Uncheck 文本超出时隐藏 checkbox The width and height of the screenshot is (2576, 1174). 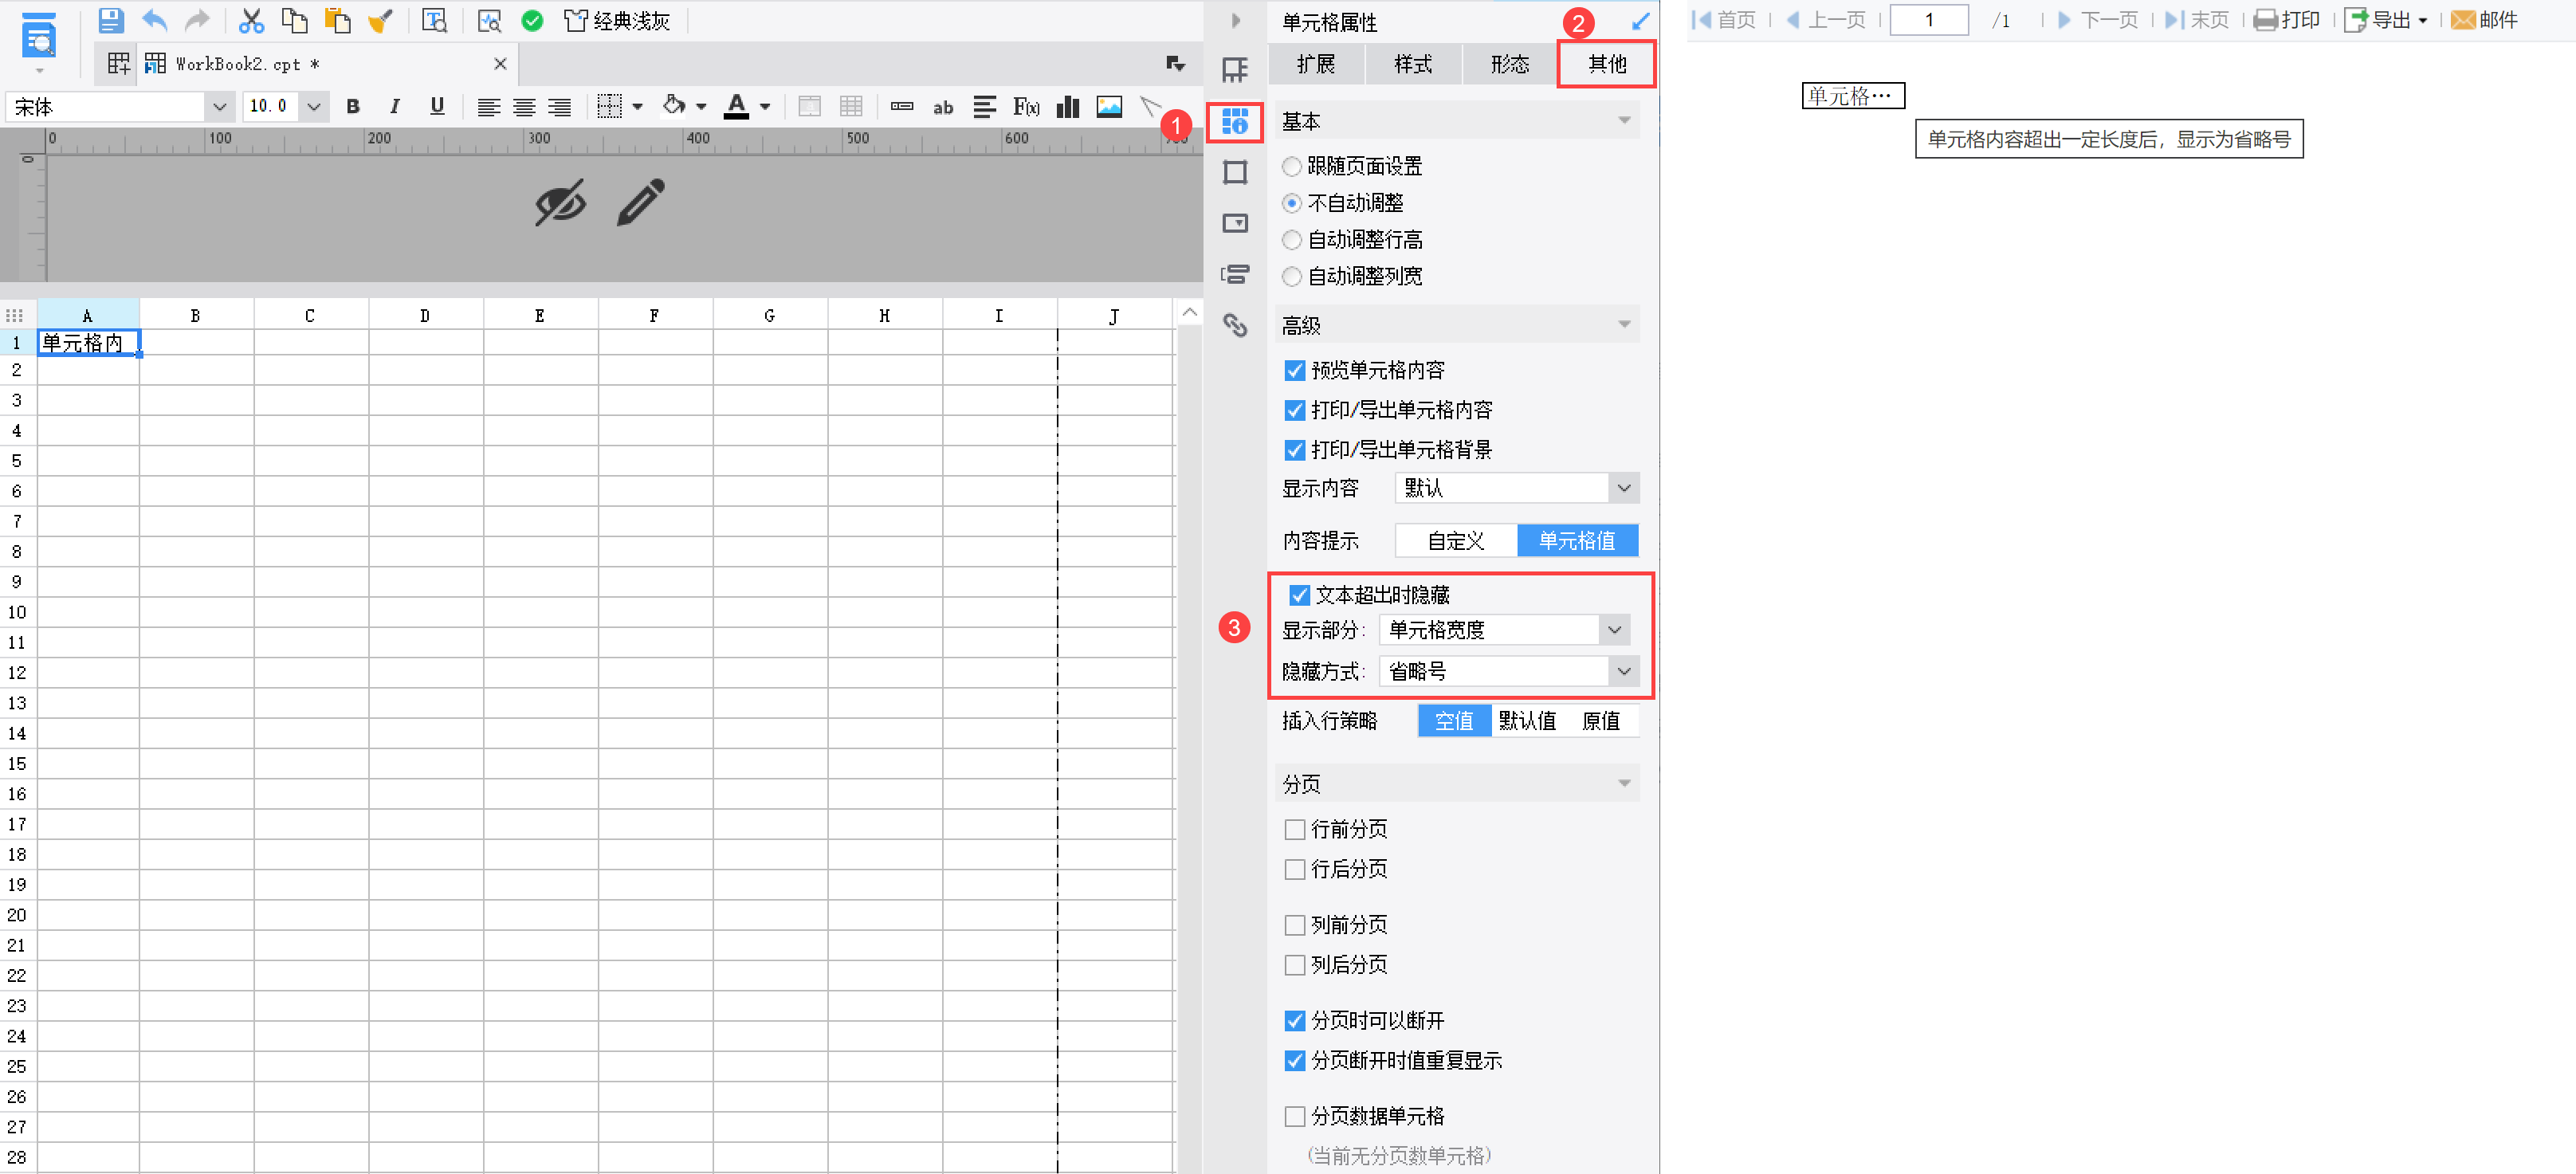coord(1299,595)
